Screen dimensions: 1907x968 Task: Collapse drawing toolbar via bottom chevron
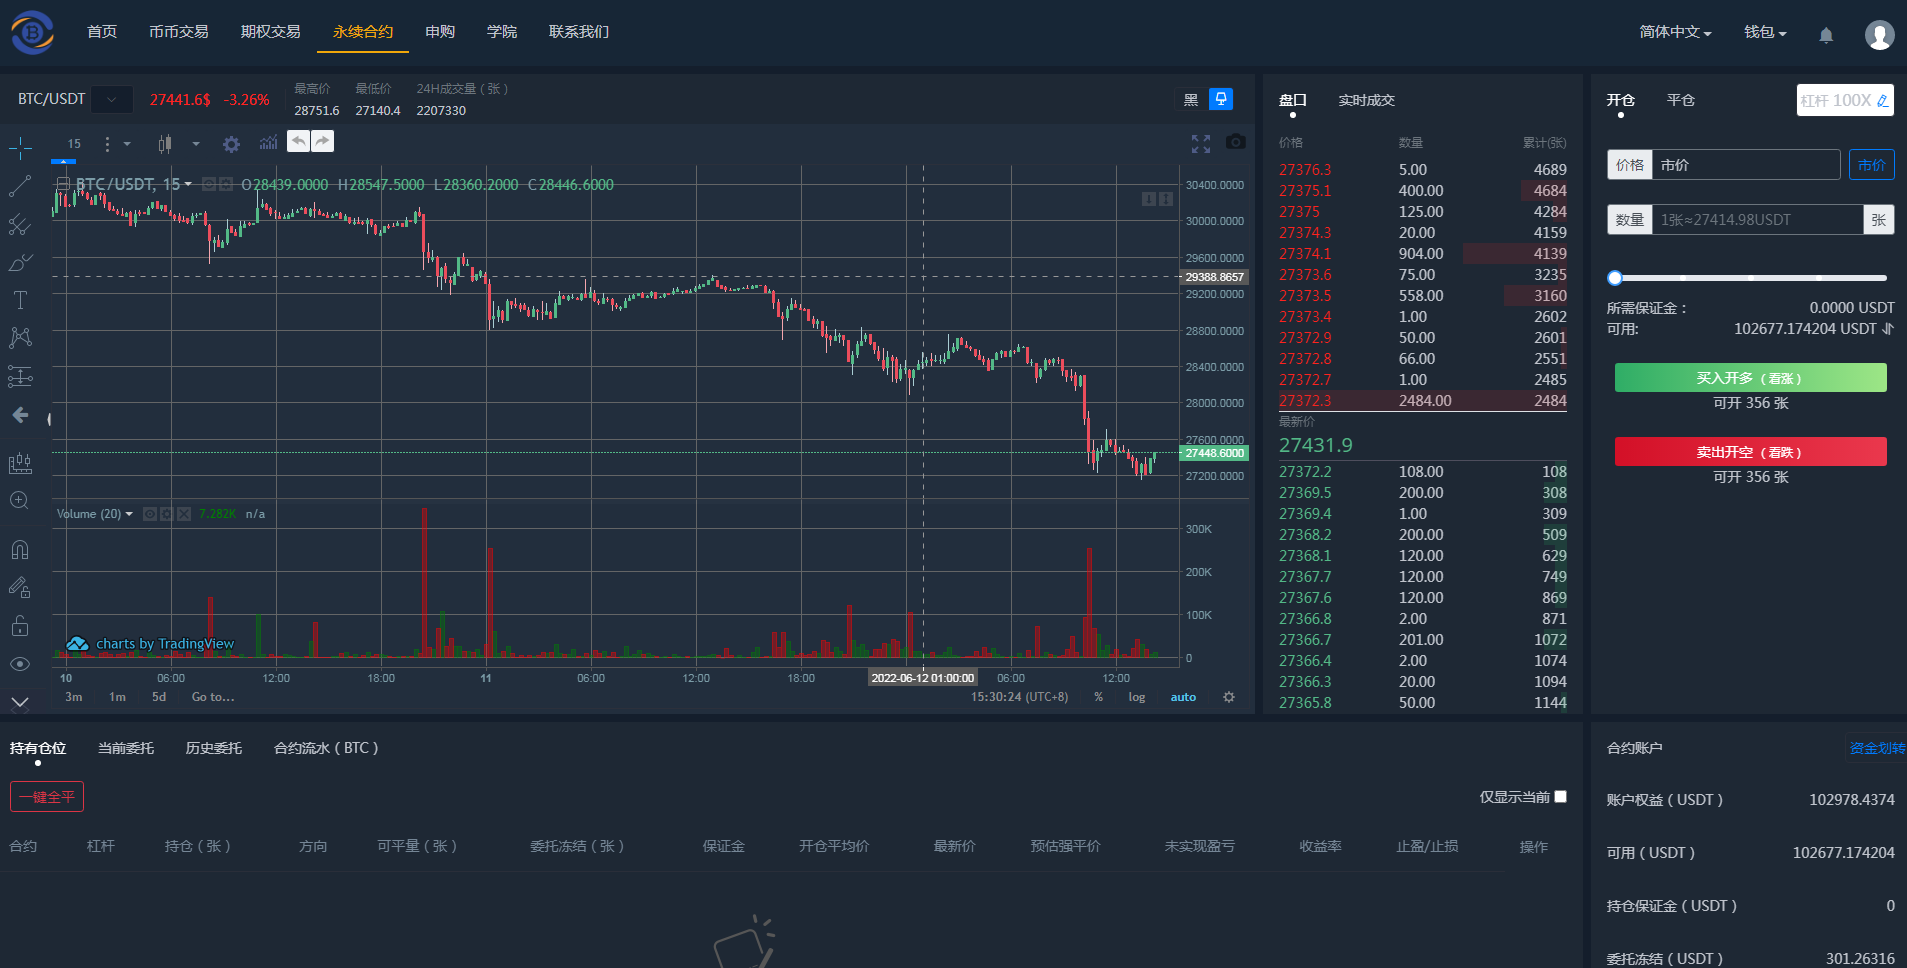click(20, 702)
